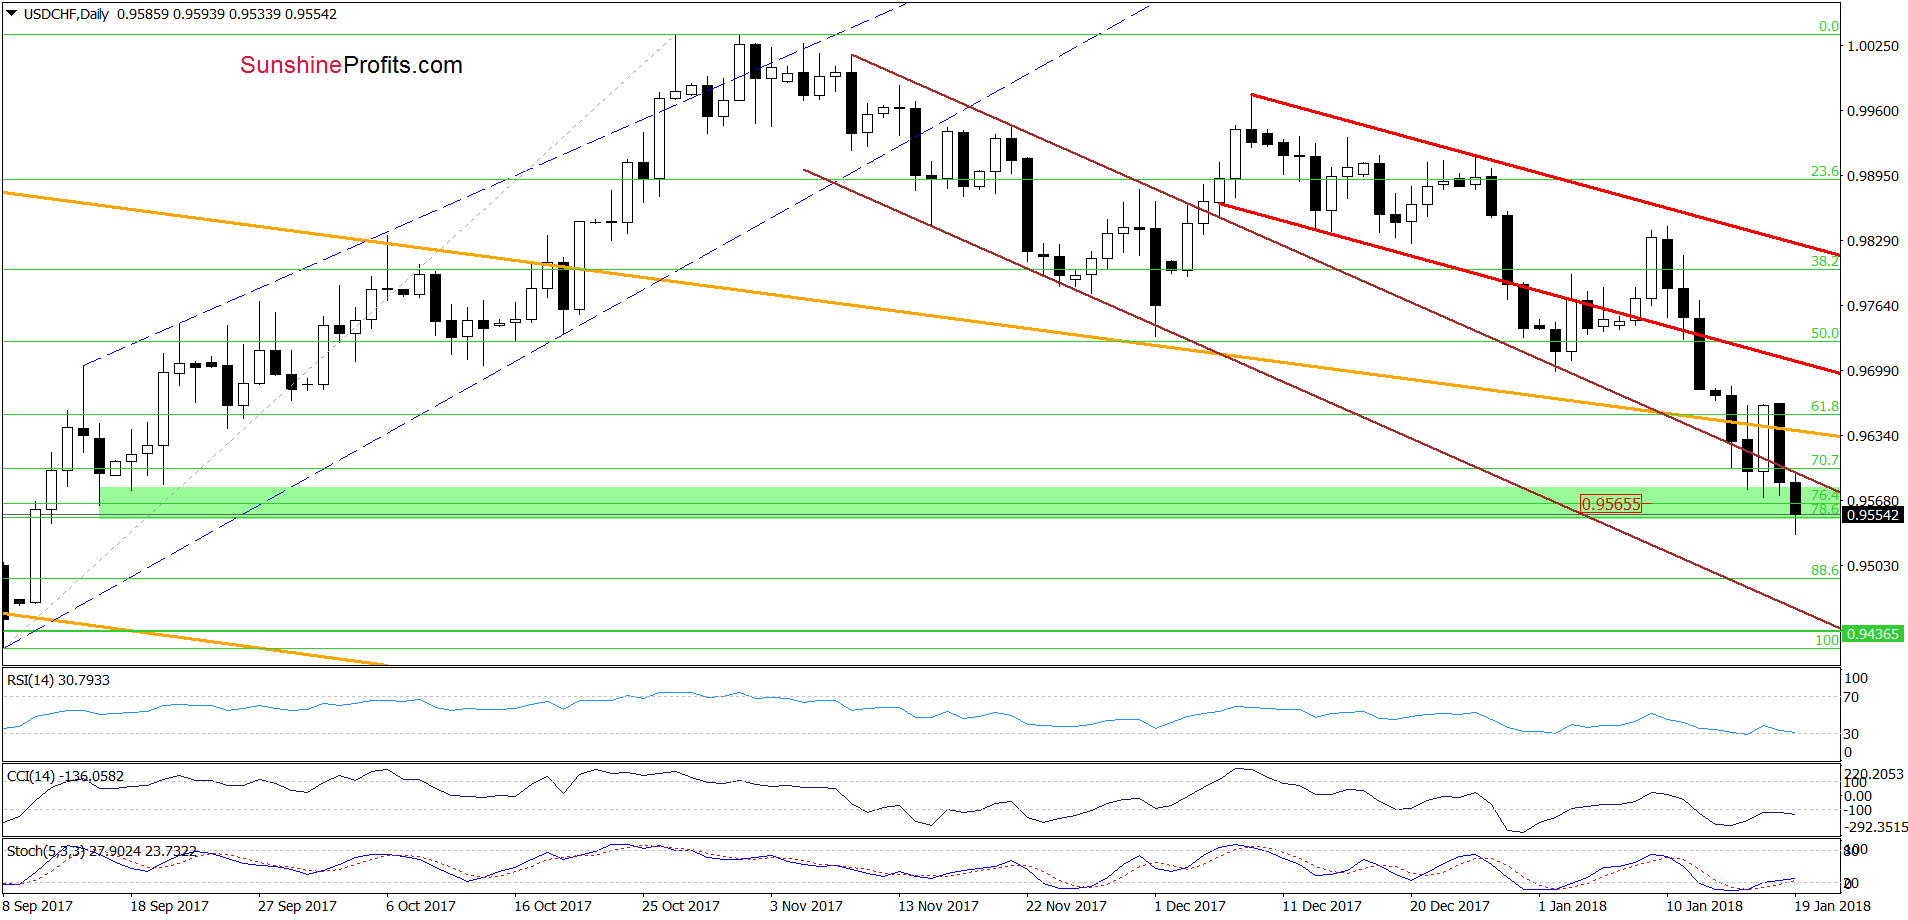Viewport: 1908px width, 920px height.
Task: Click the 22 Nov 2017 date label
Action: click(x=1066, y=906)
